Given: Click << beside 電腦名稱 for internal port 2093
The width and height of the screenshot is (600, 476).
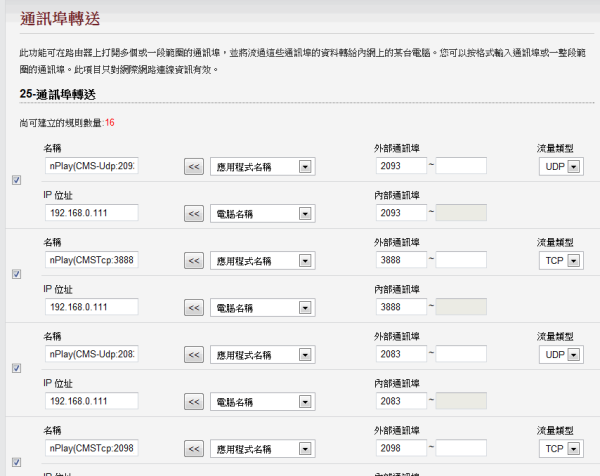Looking at the screenshot, I should pos(194,214).
